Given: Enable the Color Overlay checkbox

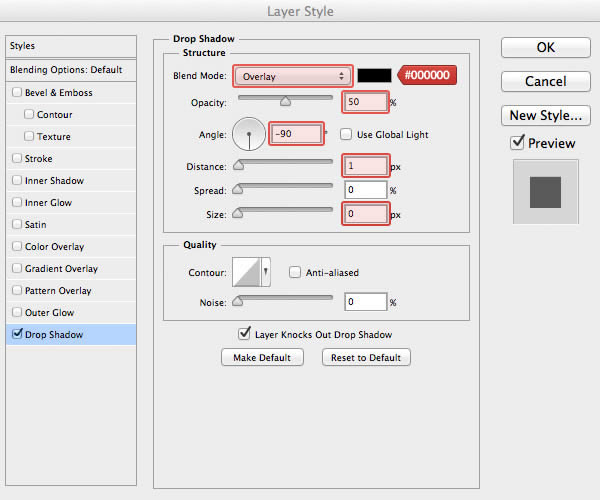Looking at the screenshot, I should tap(17, 246).
